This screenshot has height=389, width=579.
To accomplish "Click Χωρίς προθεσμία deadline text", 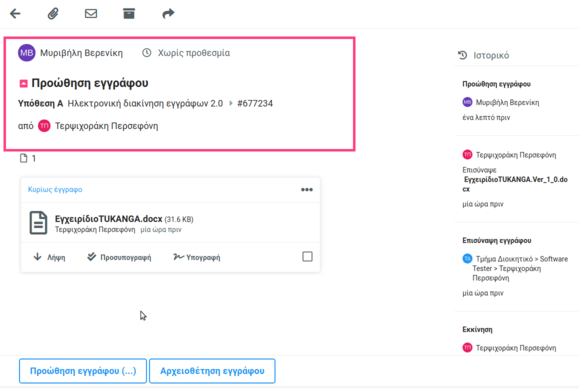I will click(194, 53).
